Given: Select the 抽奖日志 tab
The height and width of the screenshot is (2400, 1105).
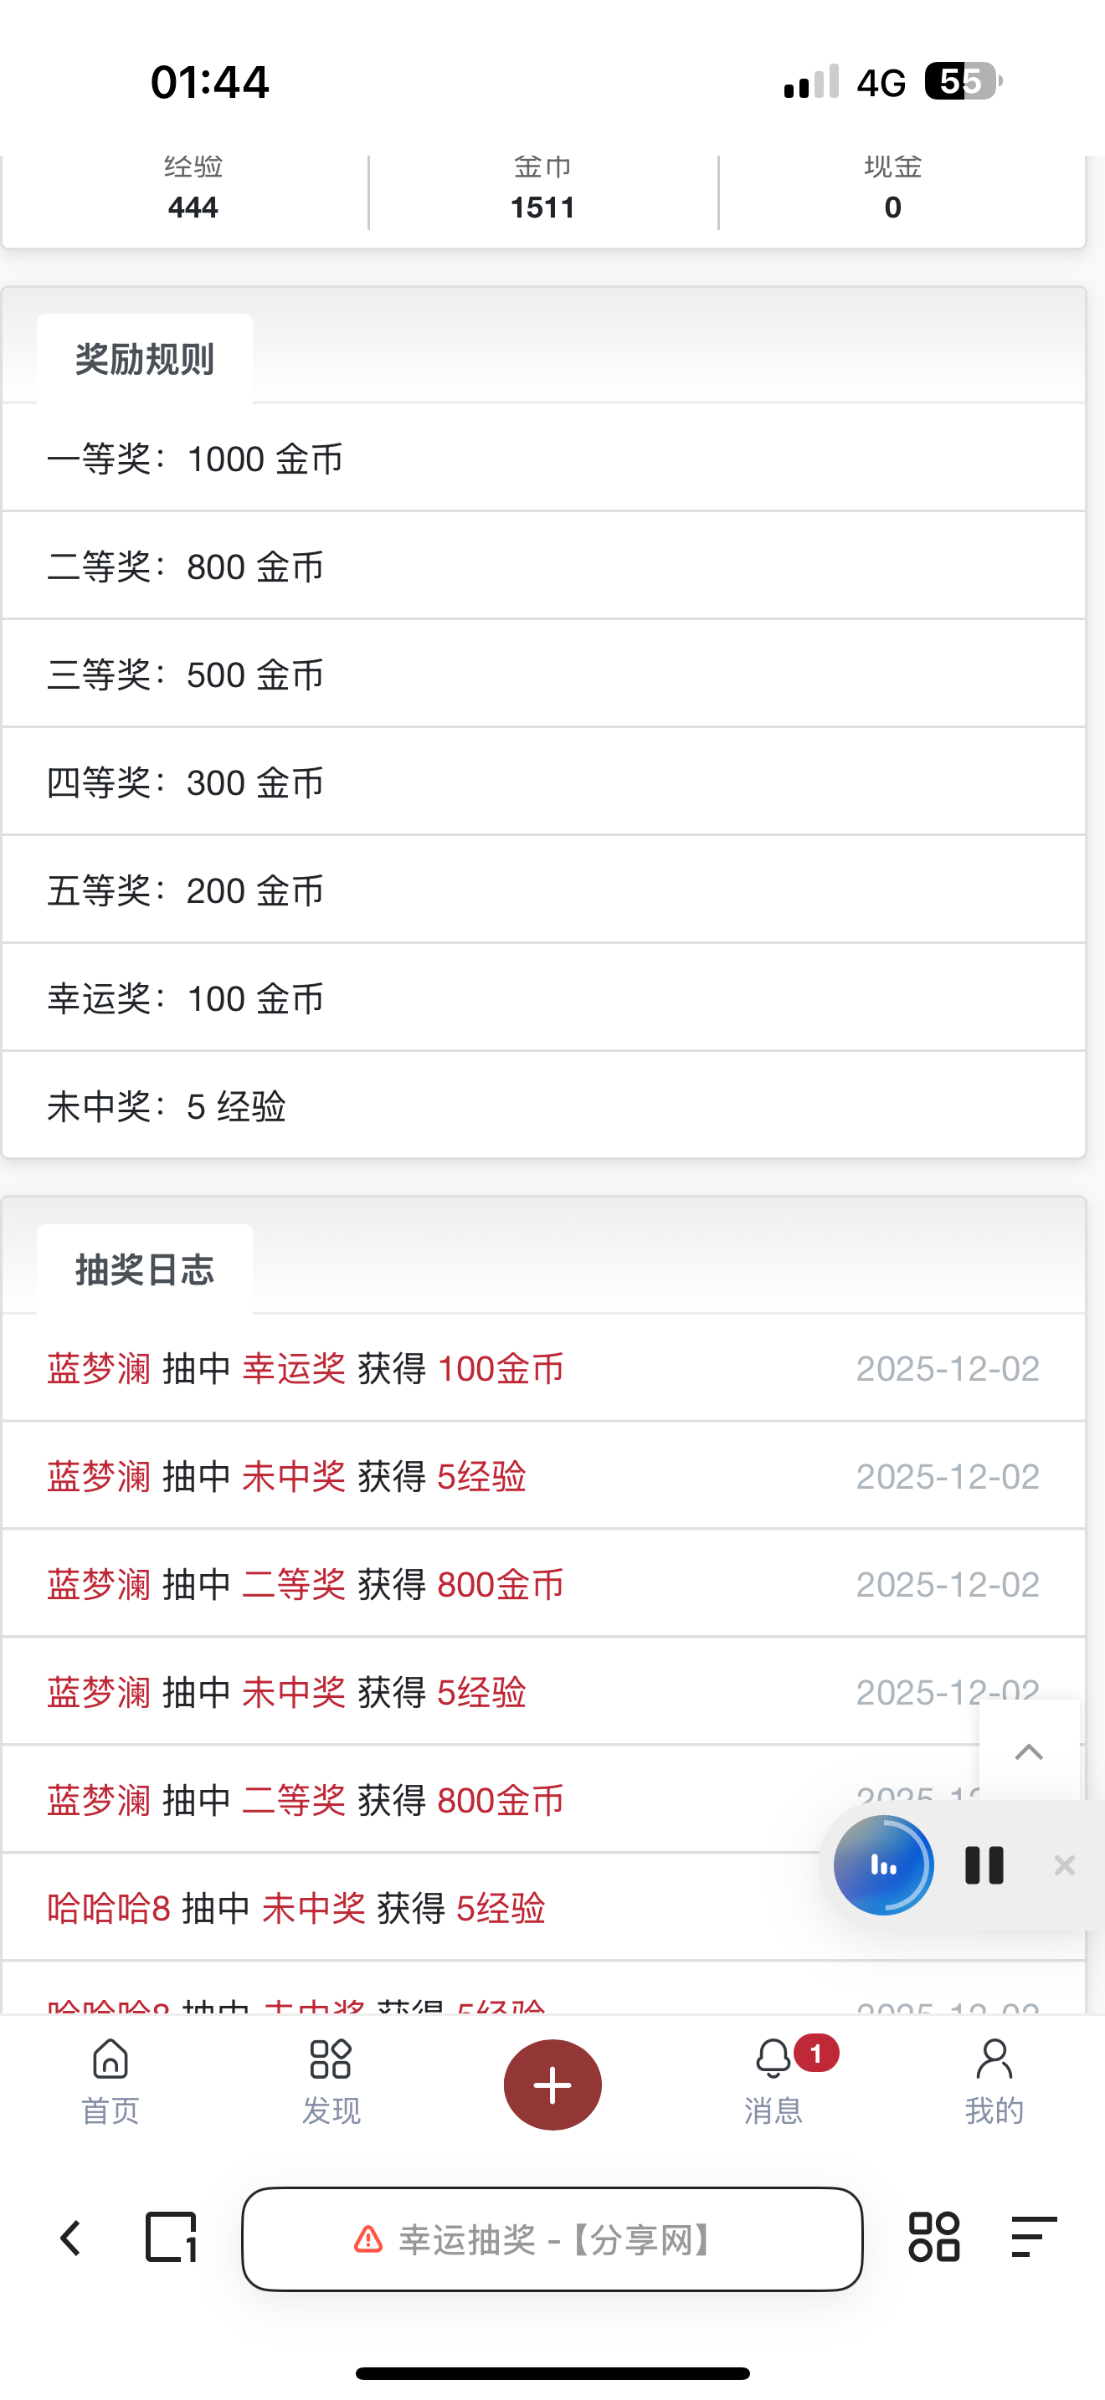Looking at the screenshot, I should click(x=145, y=1270).
